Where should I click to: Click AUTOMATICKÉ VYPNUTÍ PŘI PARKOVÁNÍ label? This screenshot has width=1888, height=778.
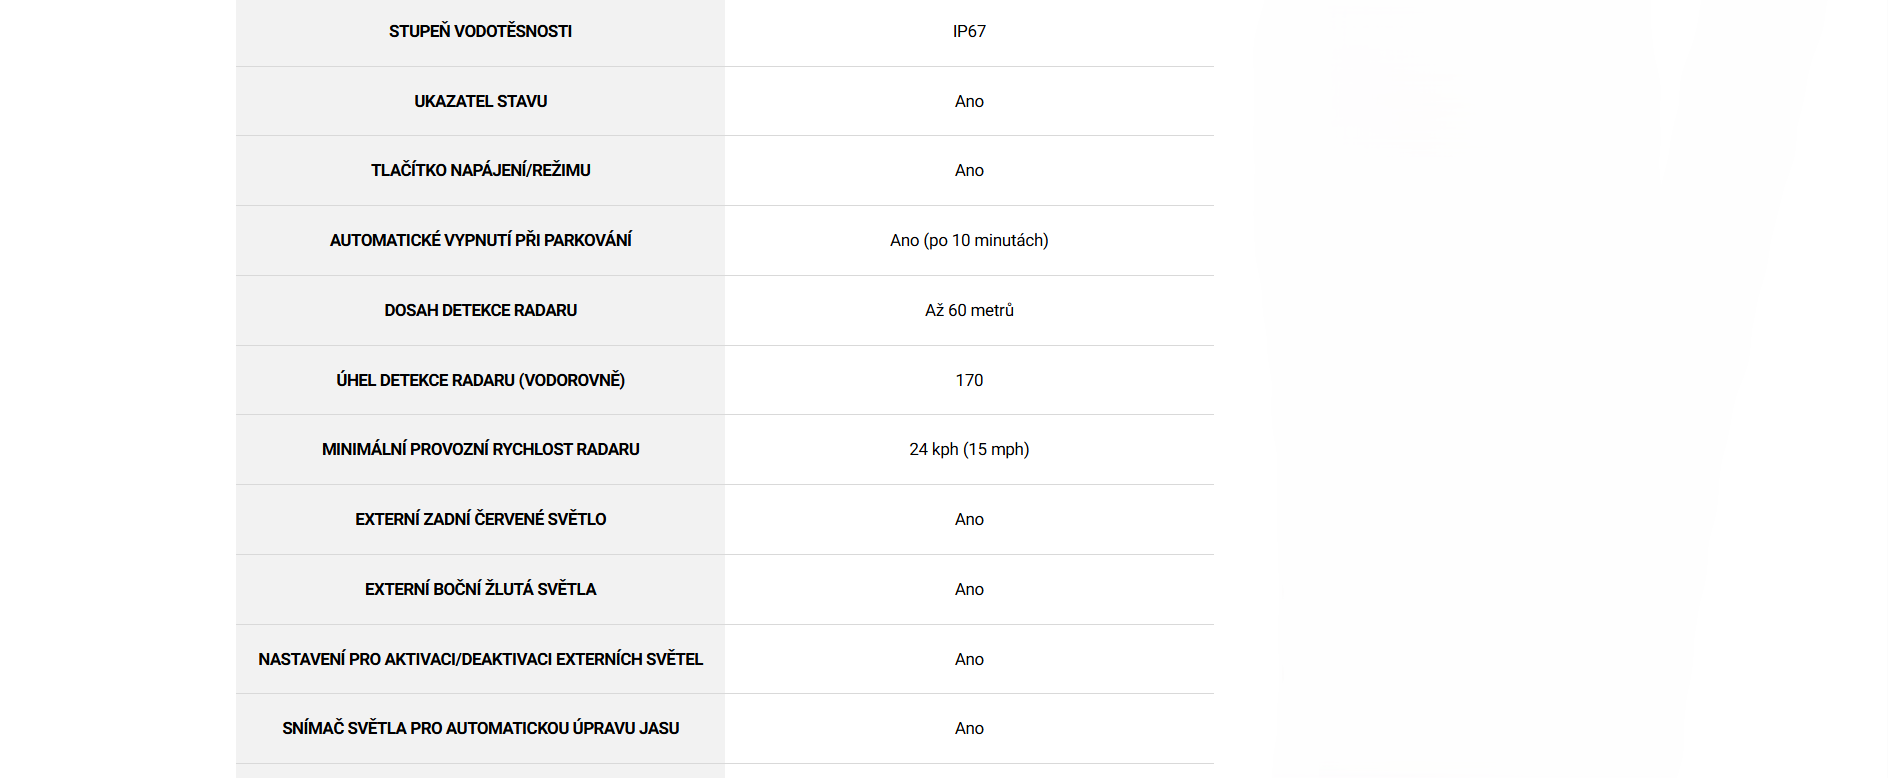480,240
